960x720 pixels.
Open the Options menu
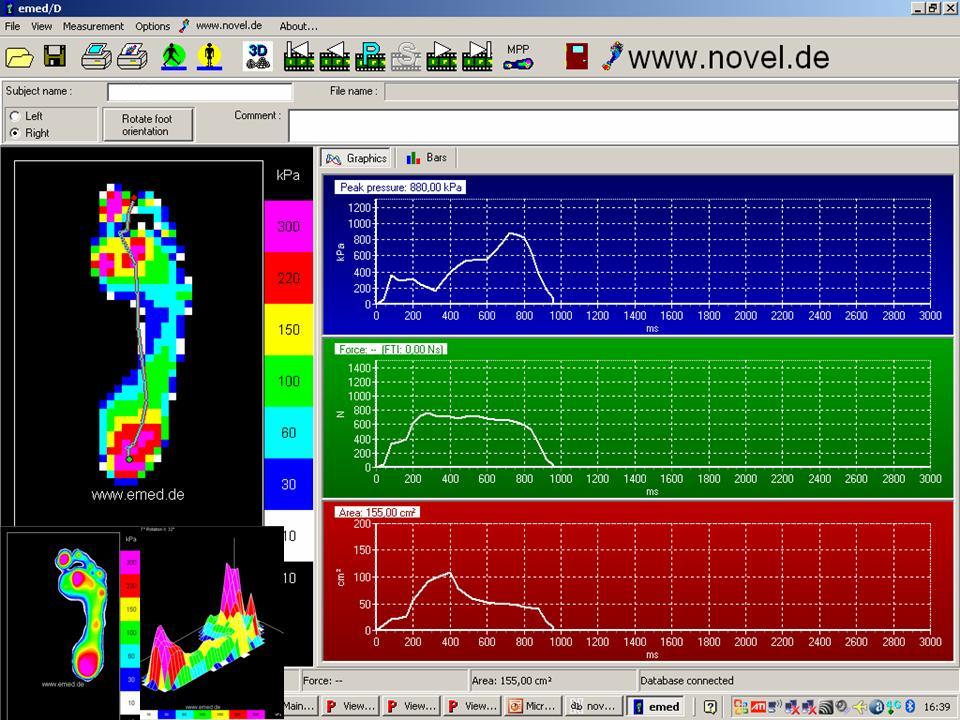point(152,26)
